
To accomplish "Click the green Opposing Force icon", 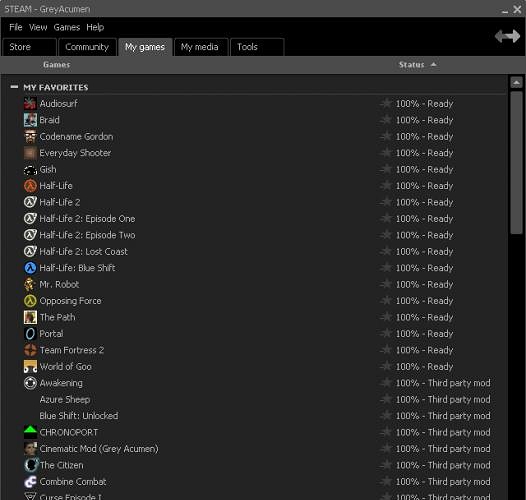I will click(30, 301).
